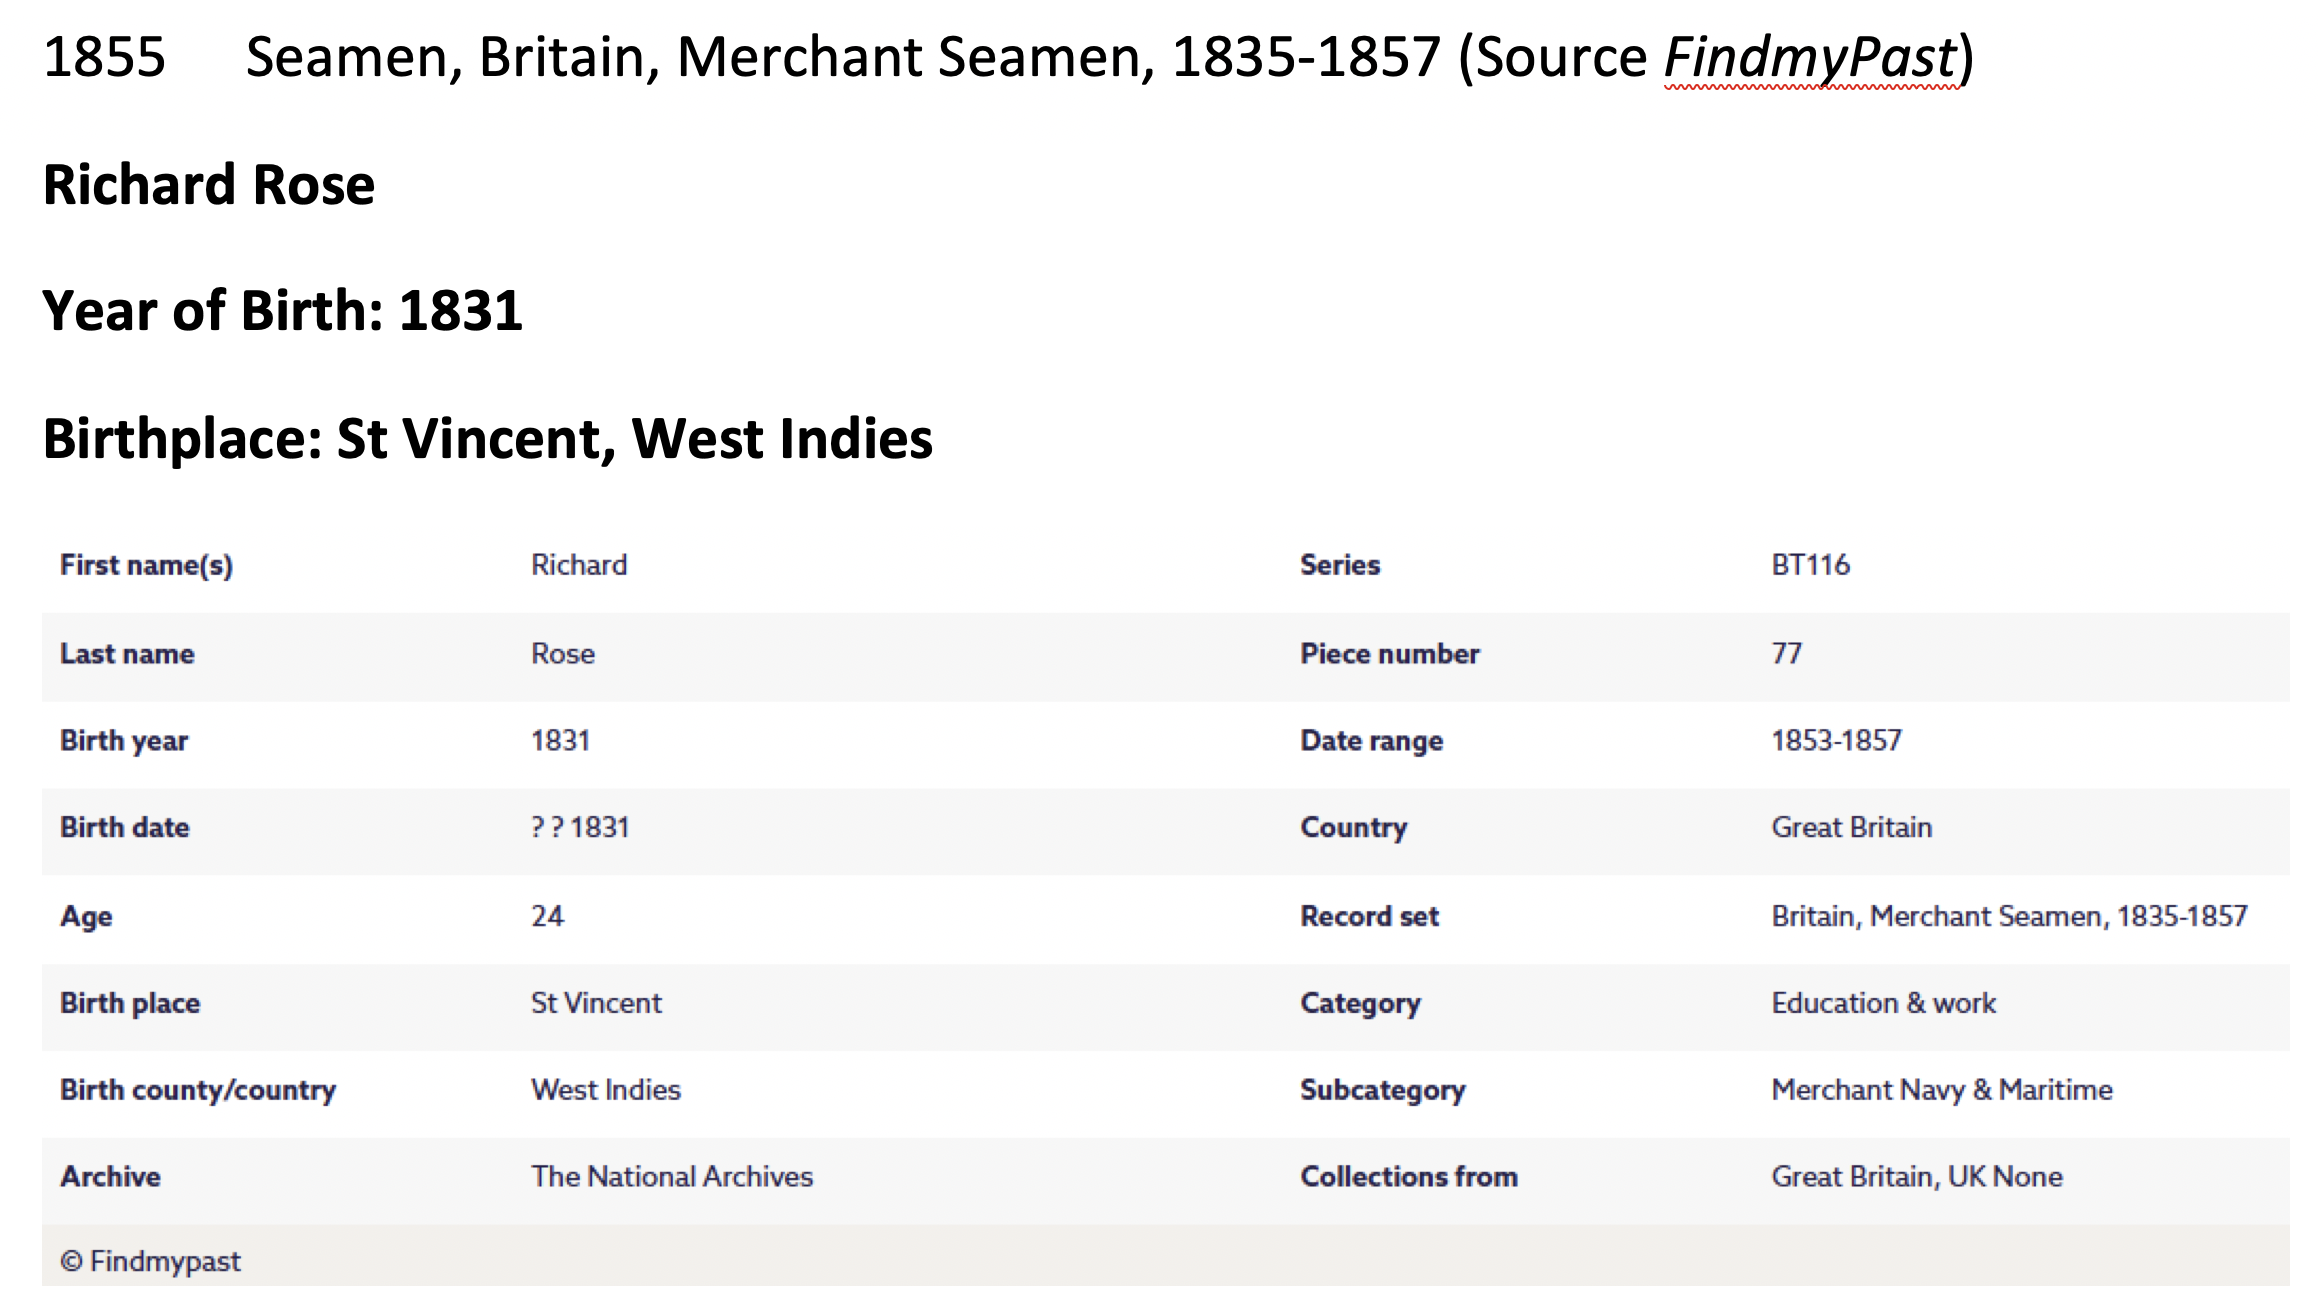Select the First name(s) label
The image size is (2318, 1308).
(146, 565)
